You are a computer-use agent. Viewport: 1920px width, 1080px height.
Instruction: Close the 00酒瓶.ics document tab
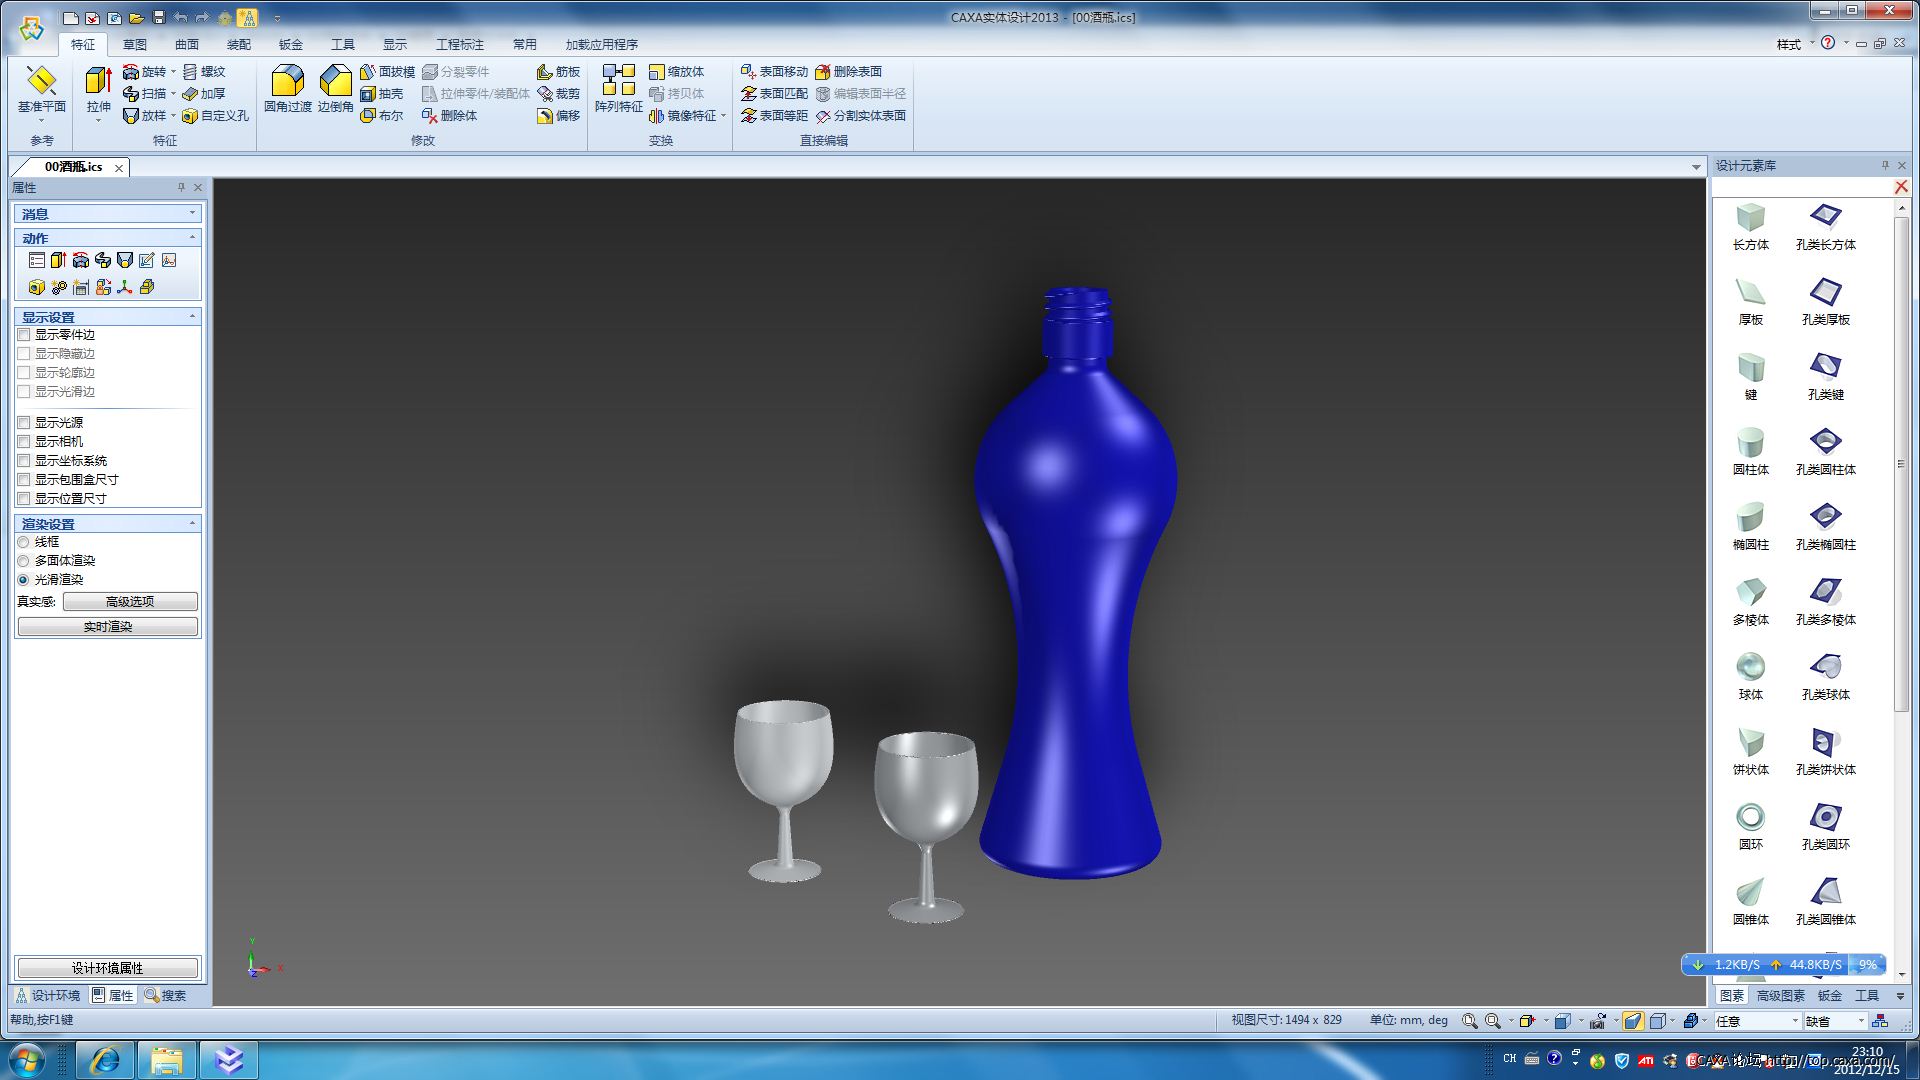tap(119, 168)
